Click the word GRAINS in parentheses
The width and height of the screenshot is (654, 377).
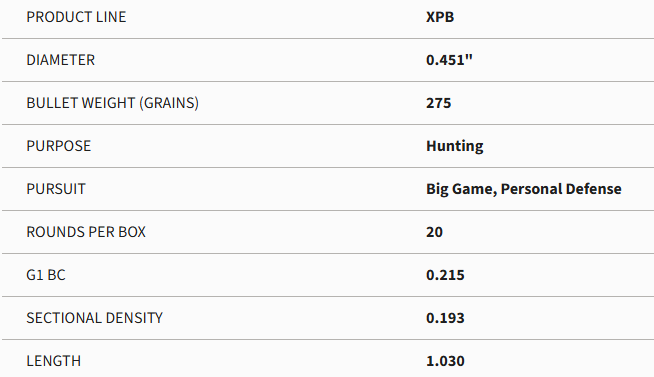pos(169,103)
